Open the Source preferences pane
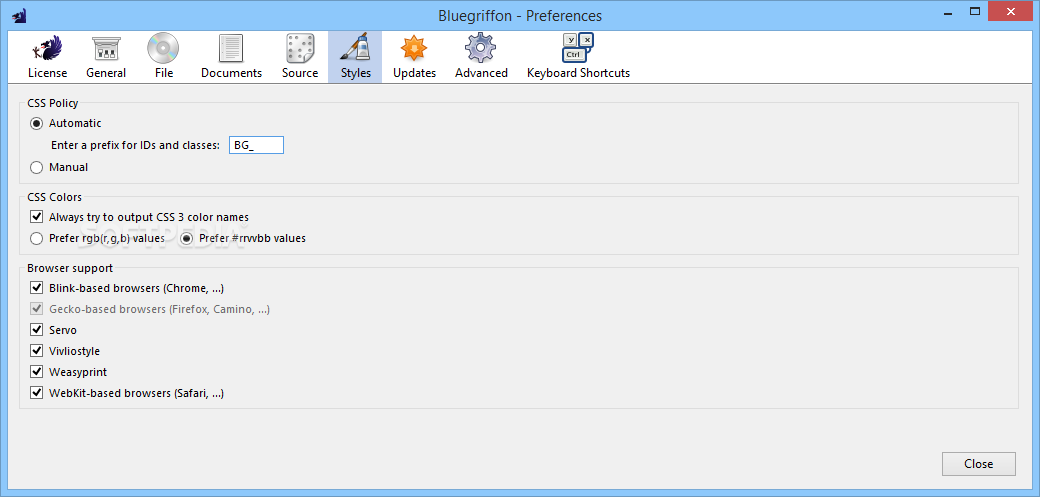This screenshot has width=1040, height=497. [300, 56]
